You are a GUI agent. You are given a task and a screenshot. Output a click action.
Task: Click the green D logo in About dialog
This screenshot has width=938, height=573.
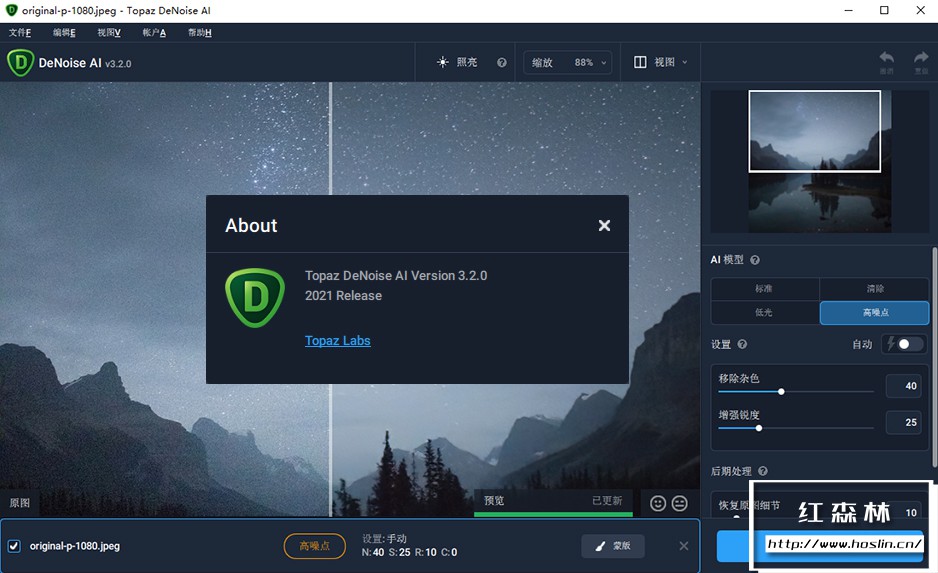point(255,298)
